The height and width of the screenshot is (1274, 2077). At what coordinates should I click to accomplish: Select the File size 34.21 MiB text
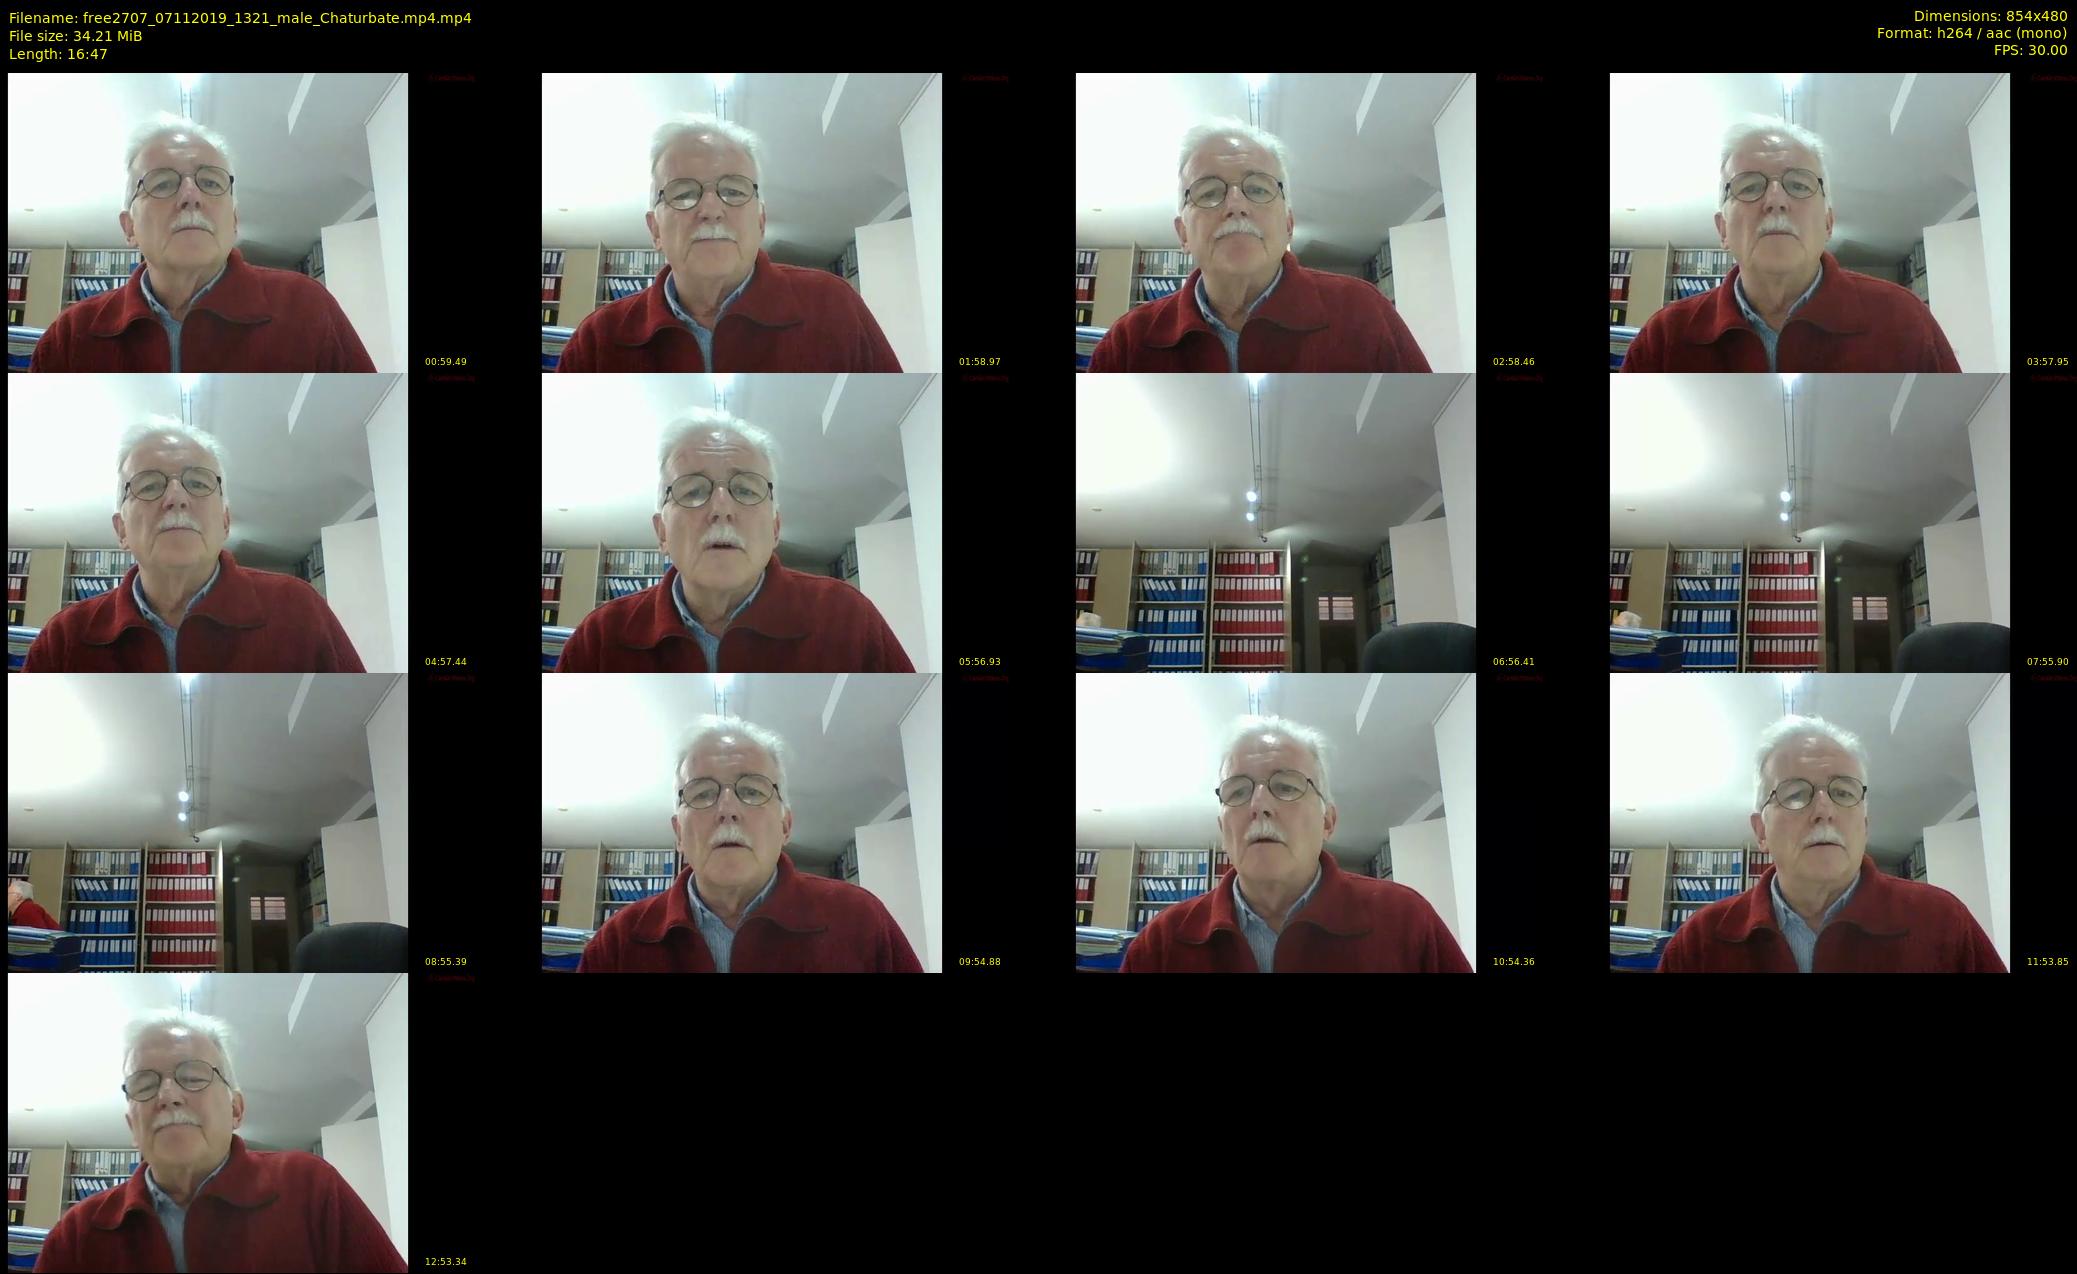coord(76,36)
